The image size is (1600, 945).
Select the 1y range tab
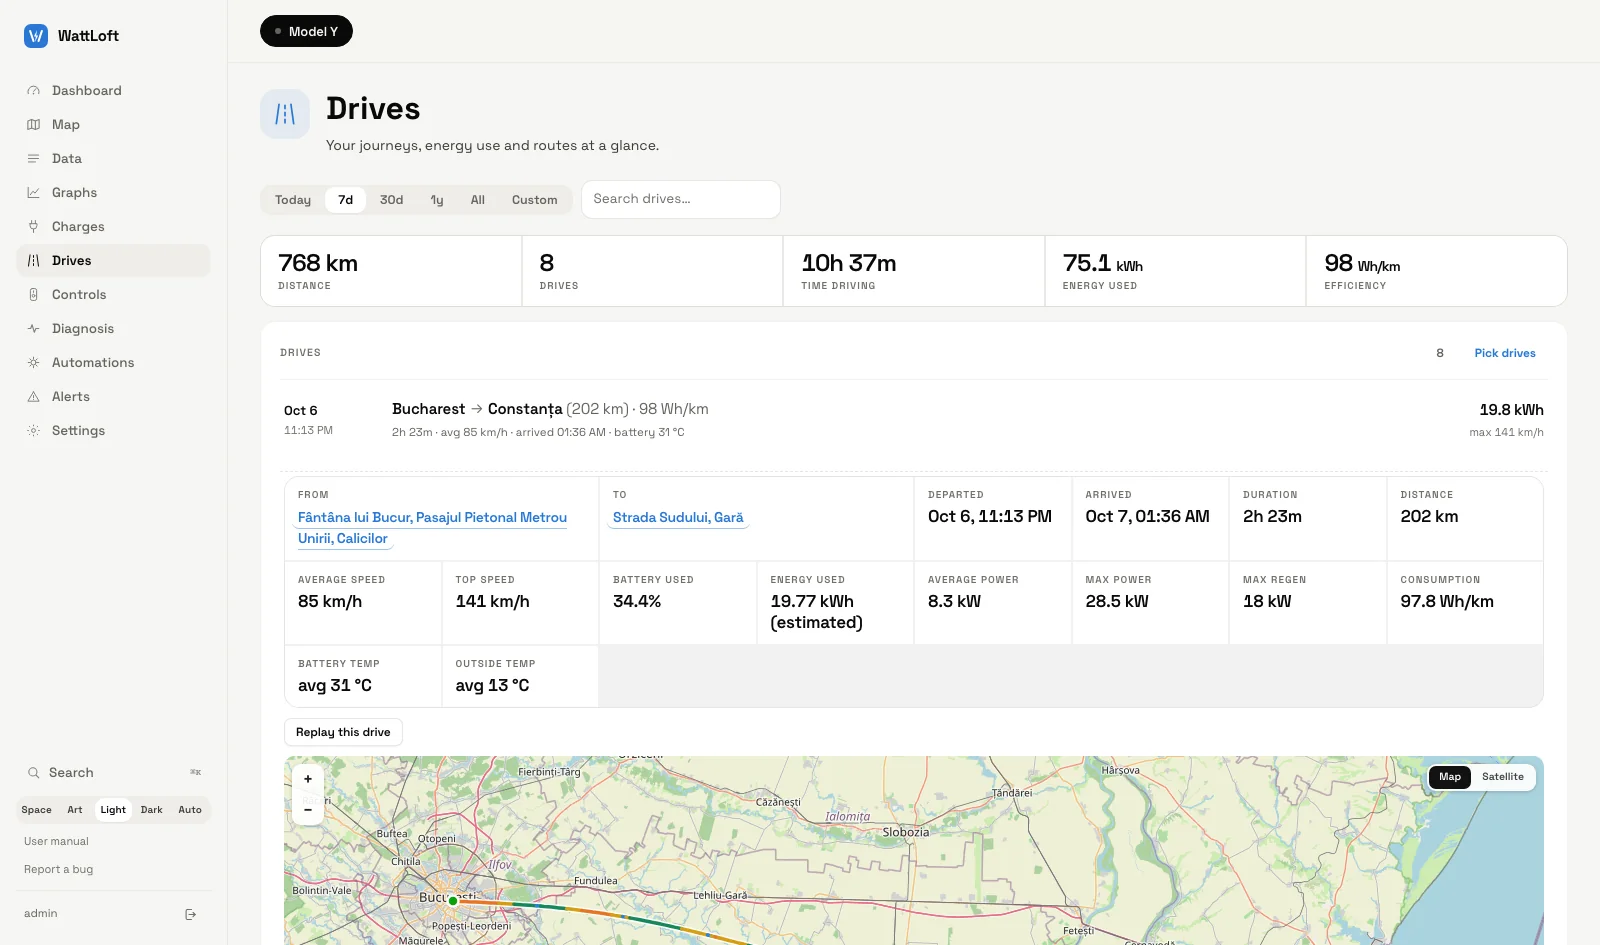tap(437, 200)
